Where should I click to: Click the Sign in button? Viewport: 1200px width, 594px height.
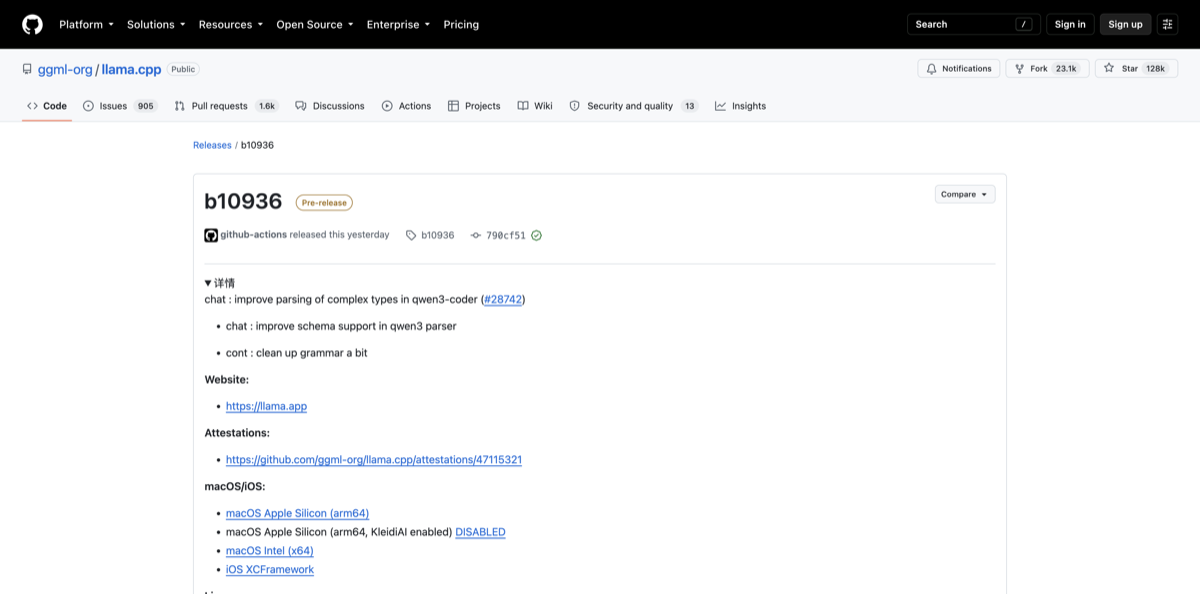click(1070, 24)
